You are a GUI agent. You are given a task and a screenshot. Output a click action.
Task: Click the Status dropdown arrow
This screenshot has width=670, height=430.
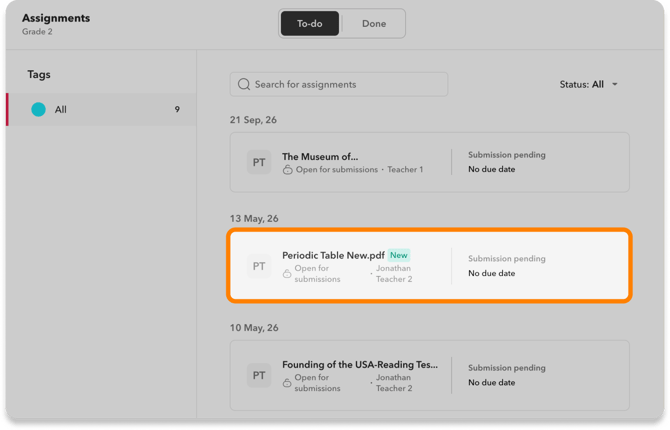pyautogui.click(x=614, y=84)
